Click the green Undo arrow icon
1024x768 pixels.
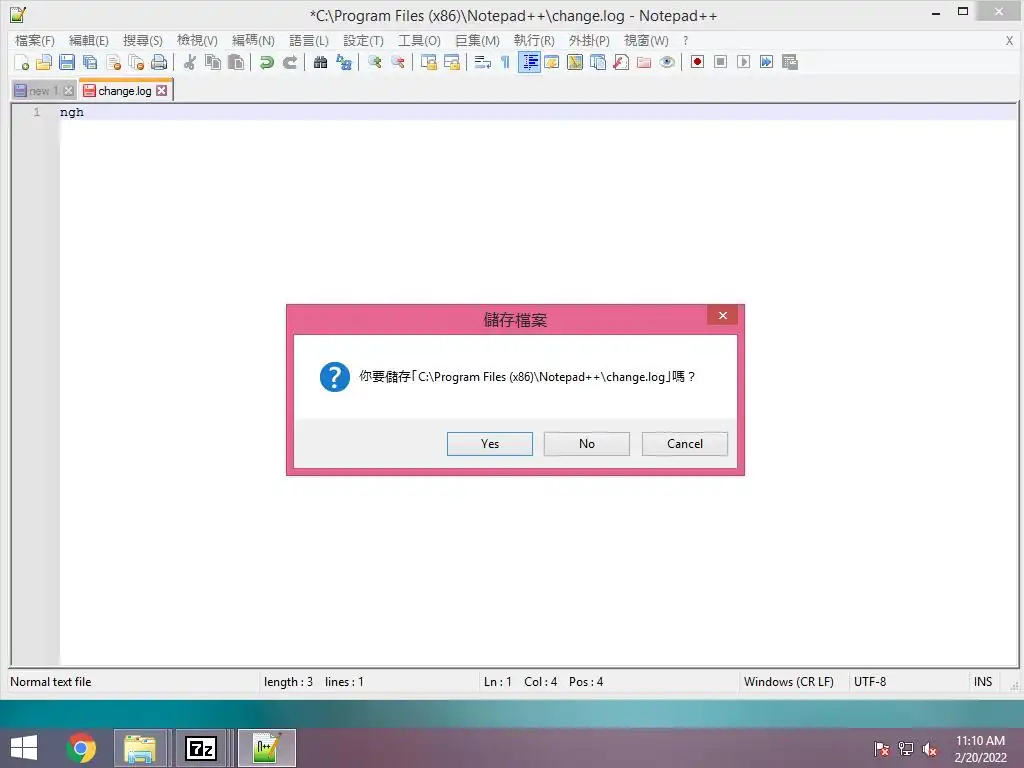(266, 62)
